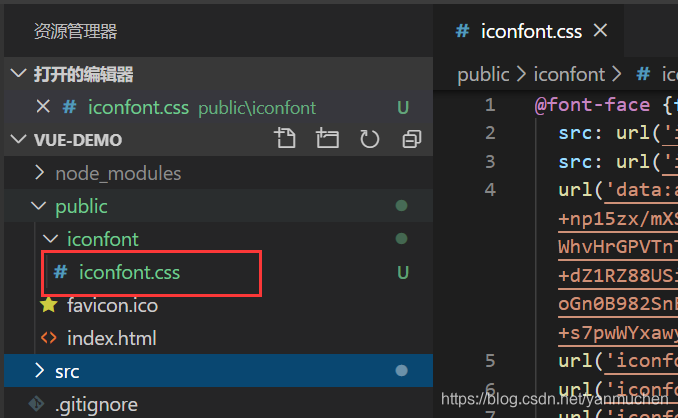Click the public breadcrumb segment
The width and height of the screenshot is (678, 418).
pyautogui.click(x=483, y=75)
